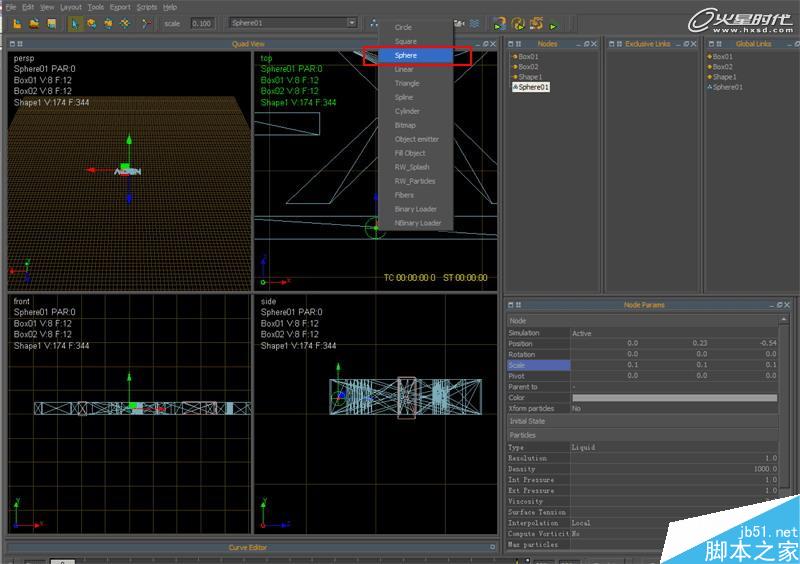Click the emitter particles toolbar icon
The image size is (800, 564).
coord(373,23)
